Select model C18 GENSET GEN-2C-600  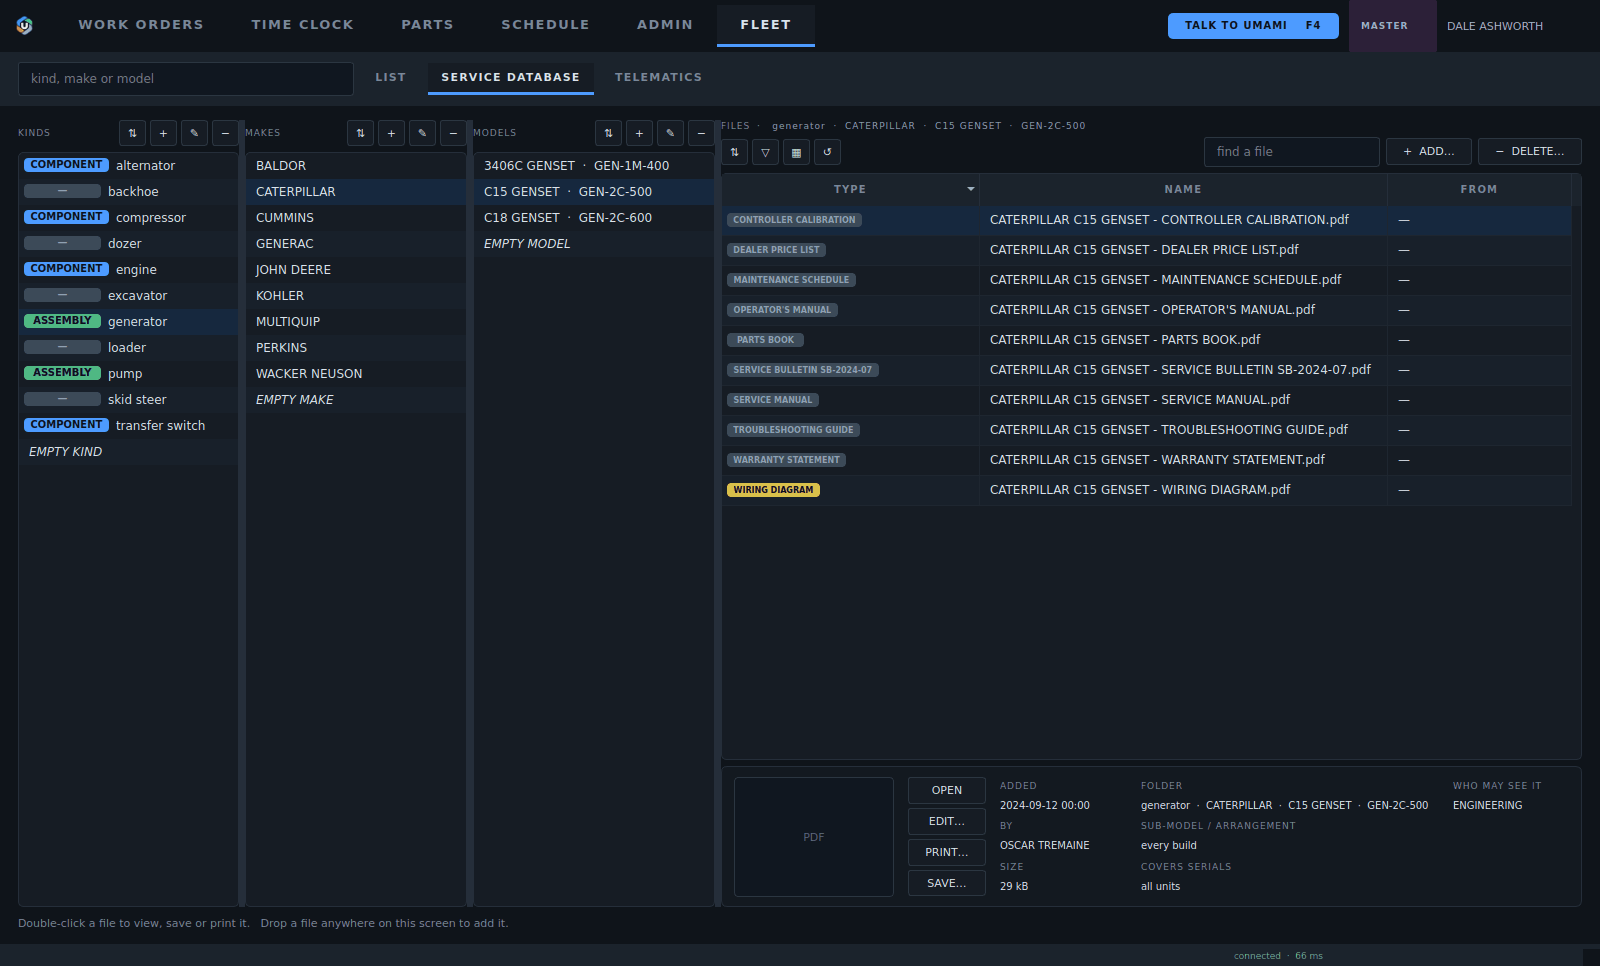point(594,218)
